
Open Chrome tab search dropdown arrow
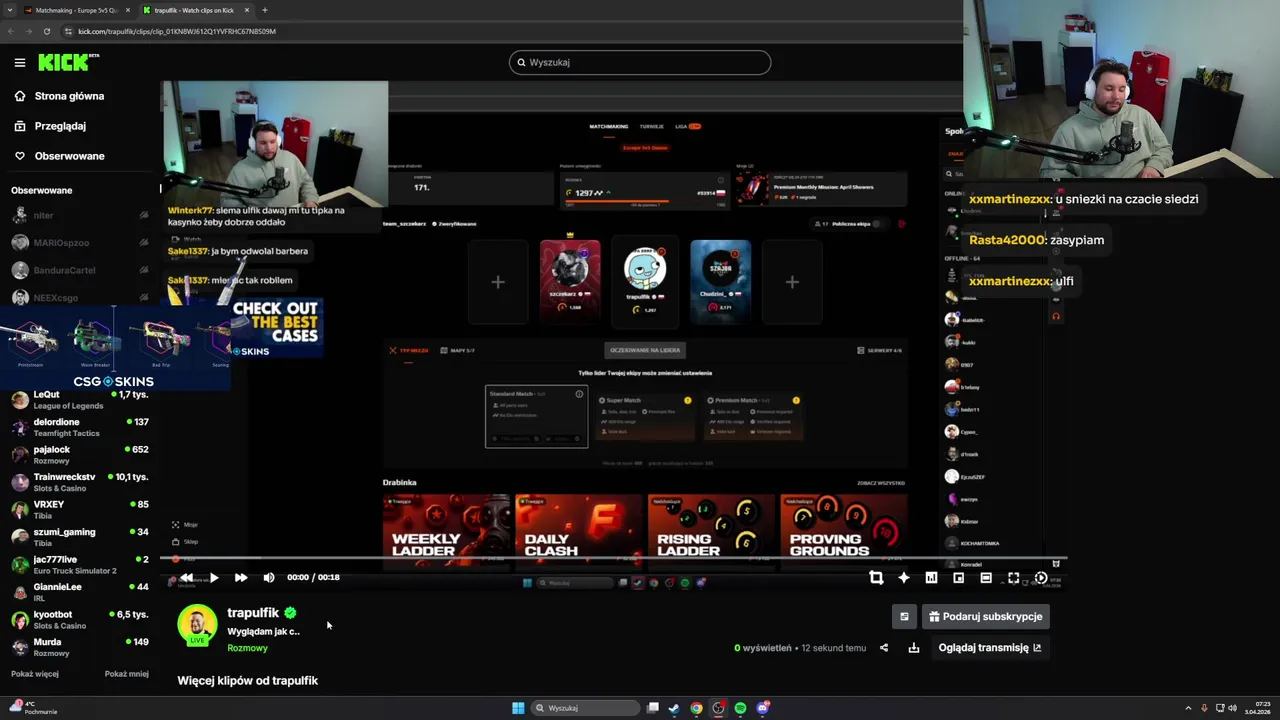[x=8, y=10]
